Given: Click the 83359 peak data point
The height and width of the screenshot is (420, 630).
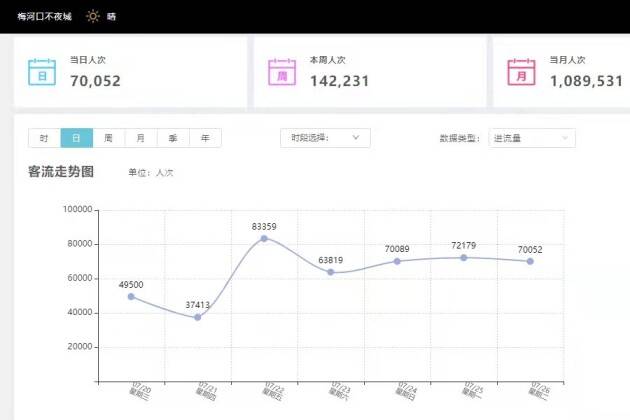Looking at the screenshot, I should 264,238.
